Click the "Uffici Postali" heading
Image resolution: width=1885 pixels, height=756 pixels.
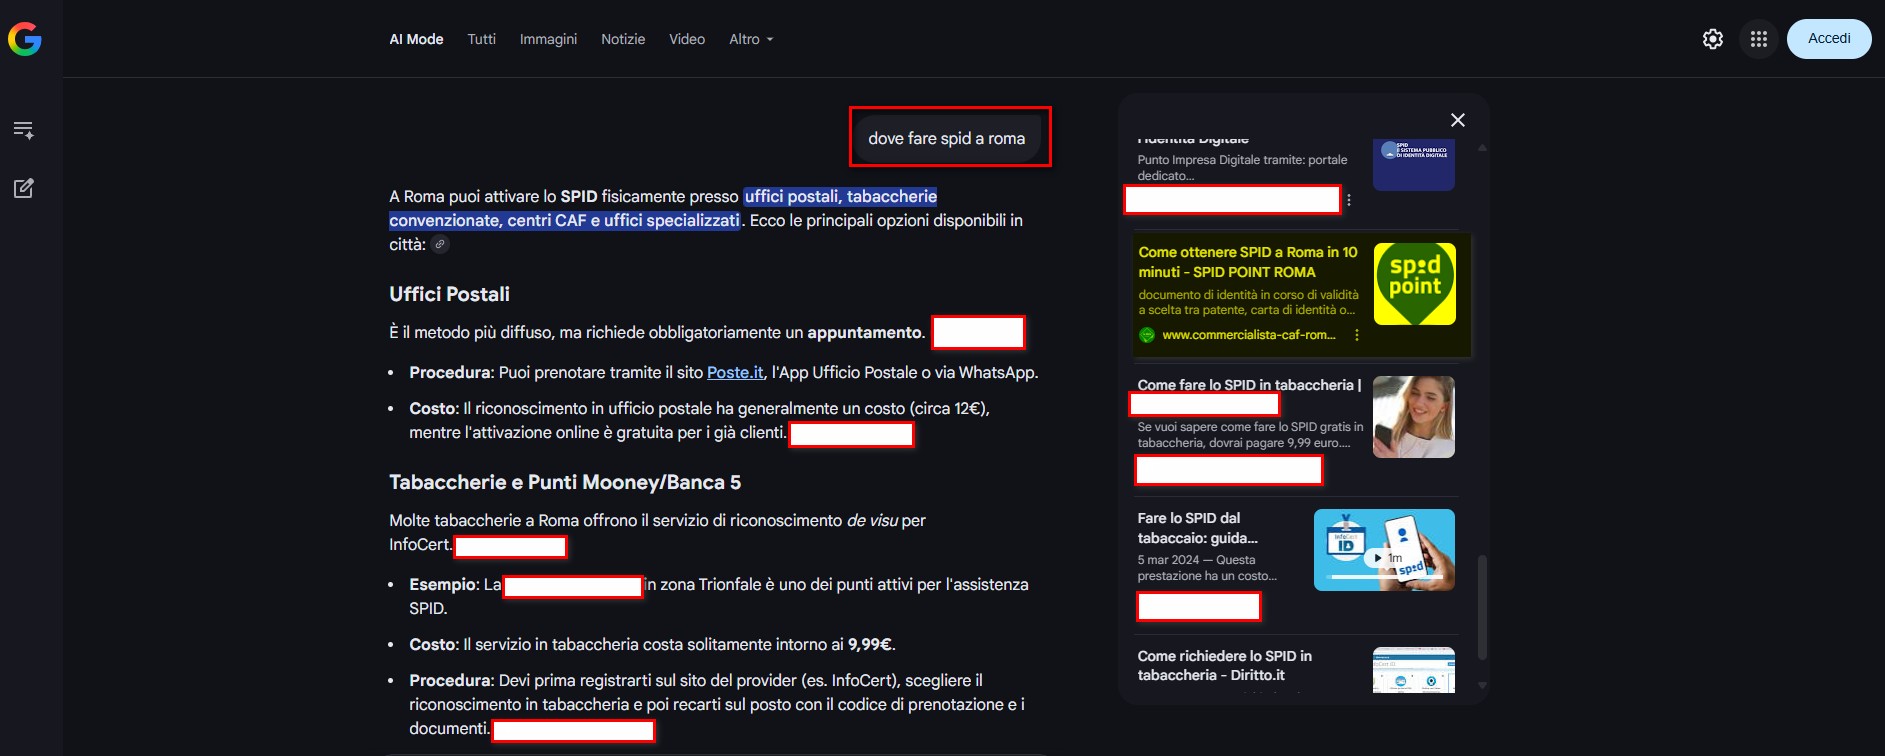[449, 294]
